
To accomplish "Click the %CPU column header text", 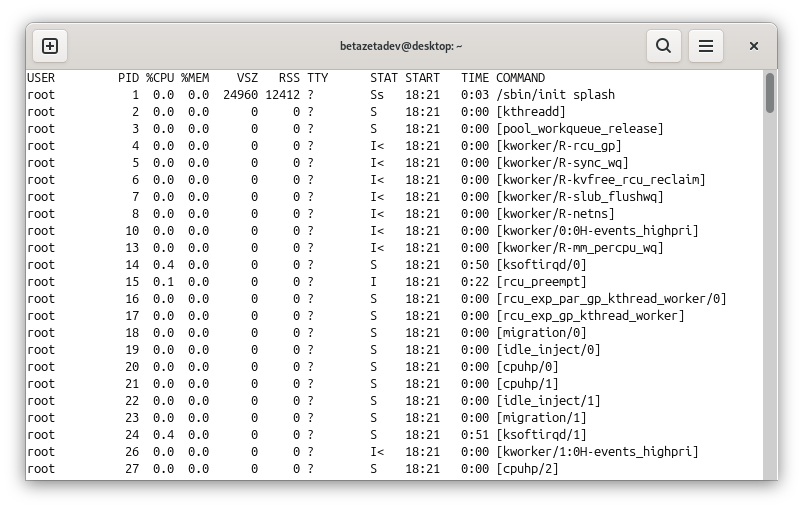I will pos(160,78).
